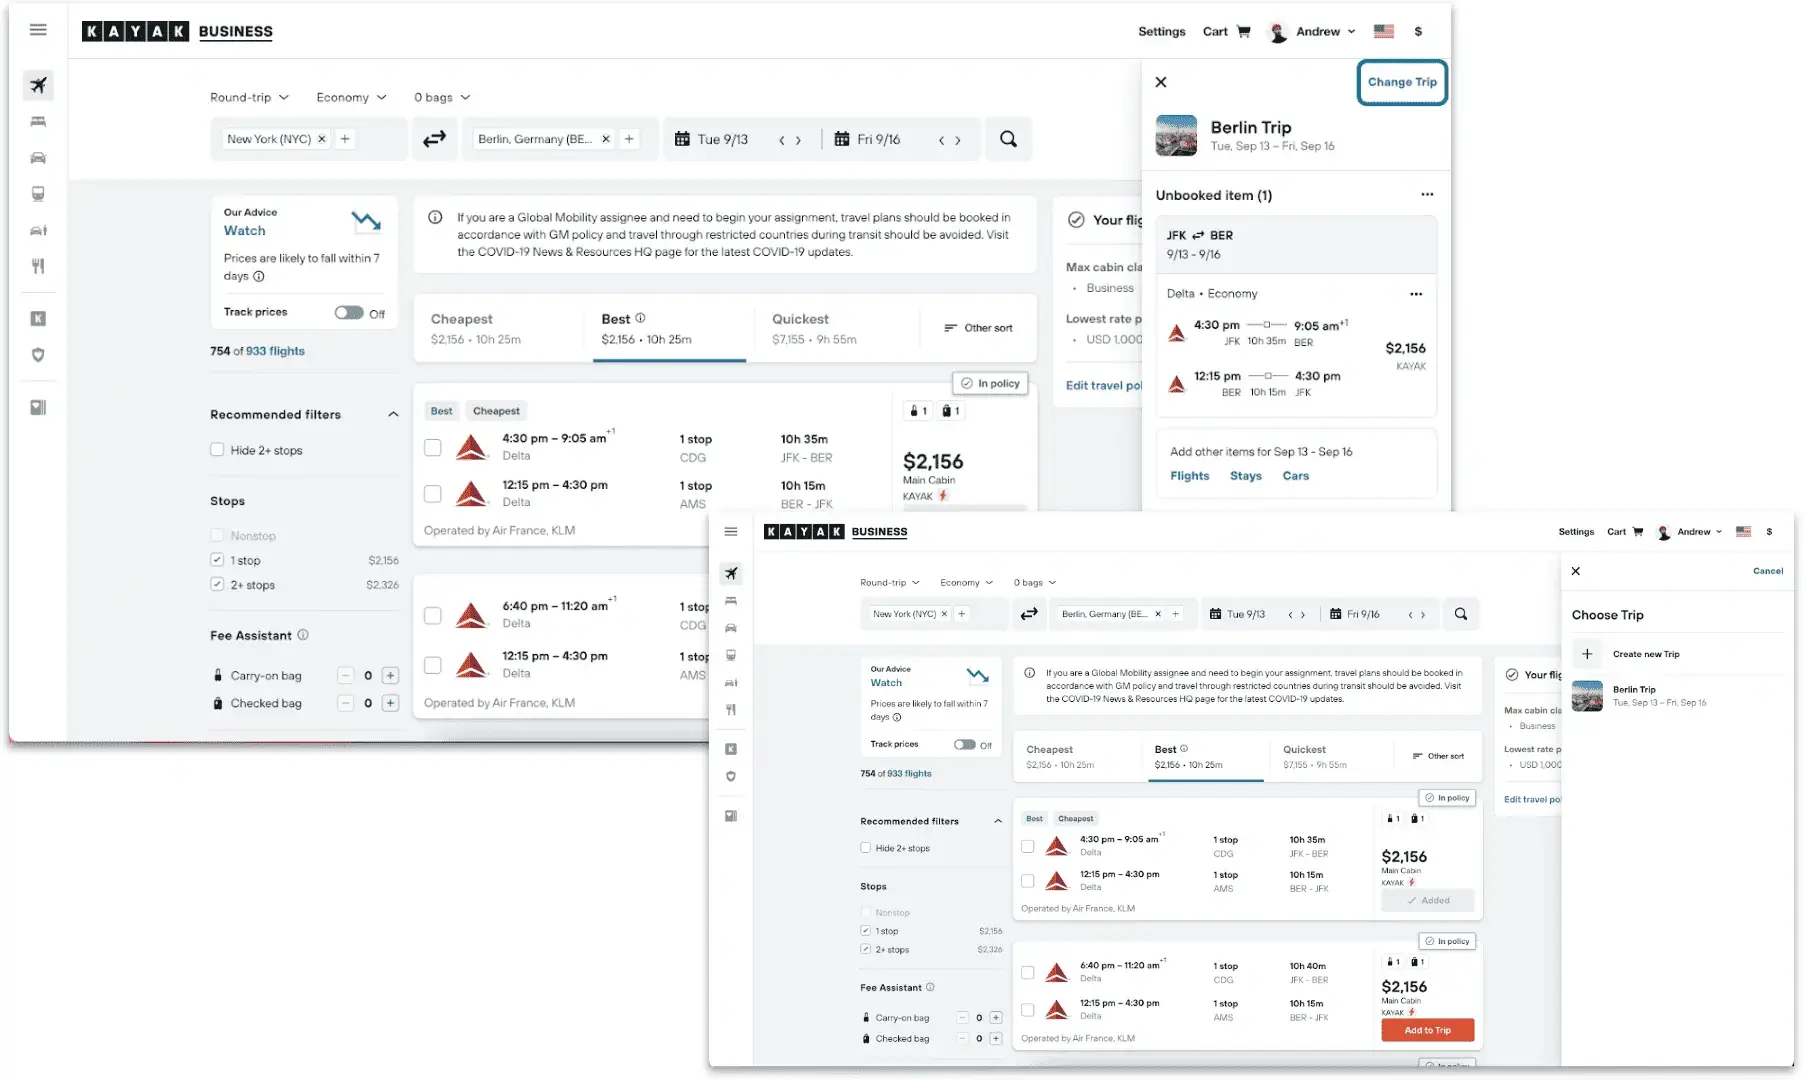Viewport: 1806px width, 1080px height.
Task: Click Add to Trip button in front window
Action: tap(1427, 1030)
